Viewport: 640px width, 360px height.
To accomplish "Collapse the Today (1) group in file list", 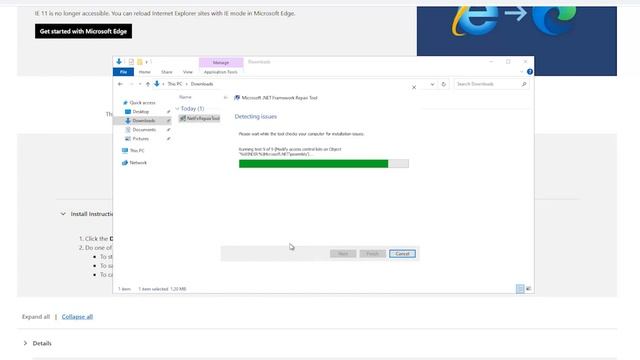I will click(177, 109).
